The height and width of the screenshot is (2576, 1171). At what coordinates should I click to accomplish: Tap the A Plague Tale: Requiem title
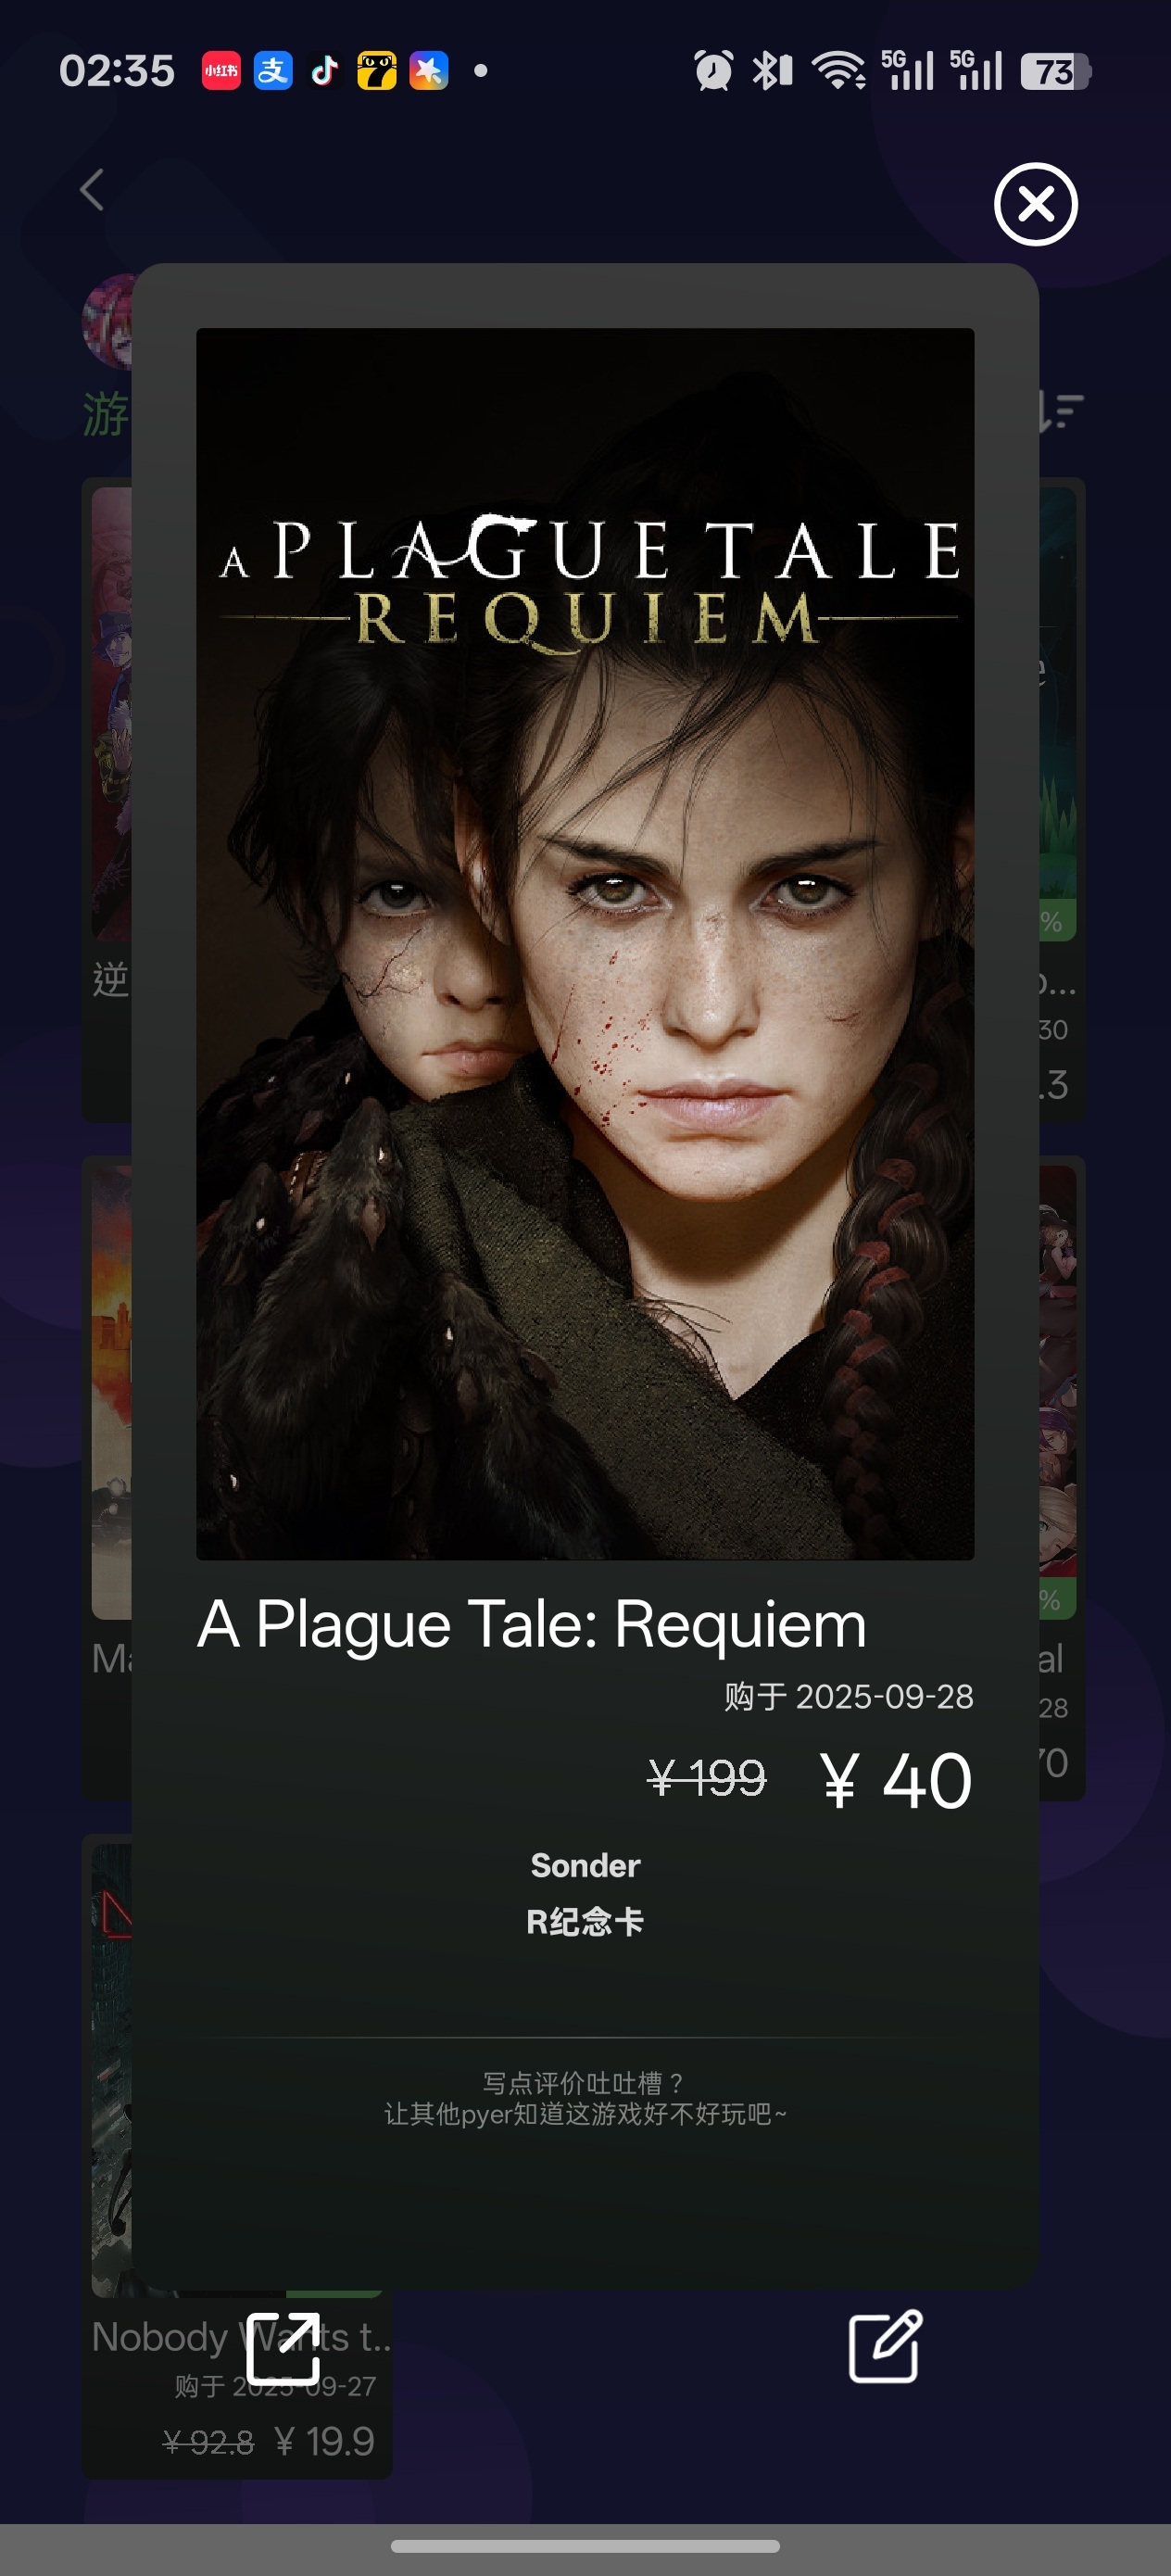pyautogui.click(x=532, y=1623)
